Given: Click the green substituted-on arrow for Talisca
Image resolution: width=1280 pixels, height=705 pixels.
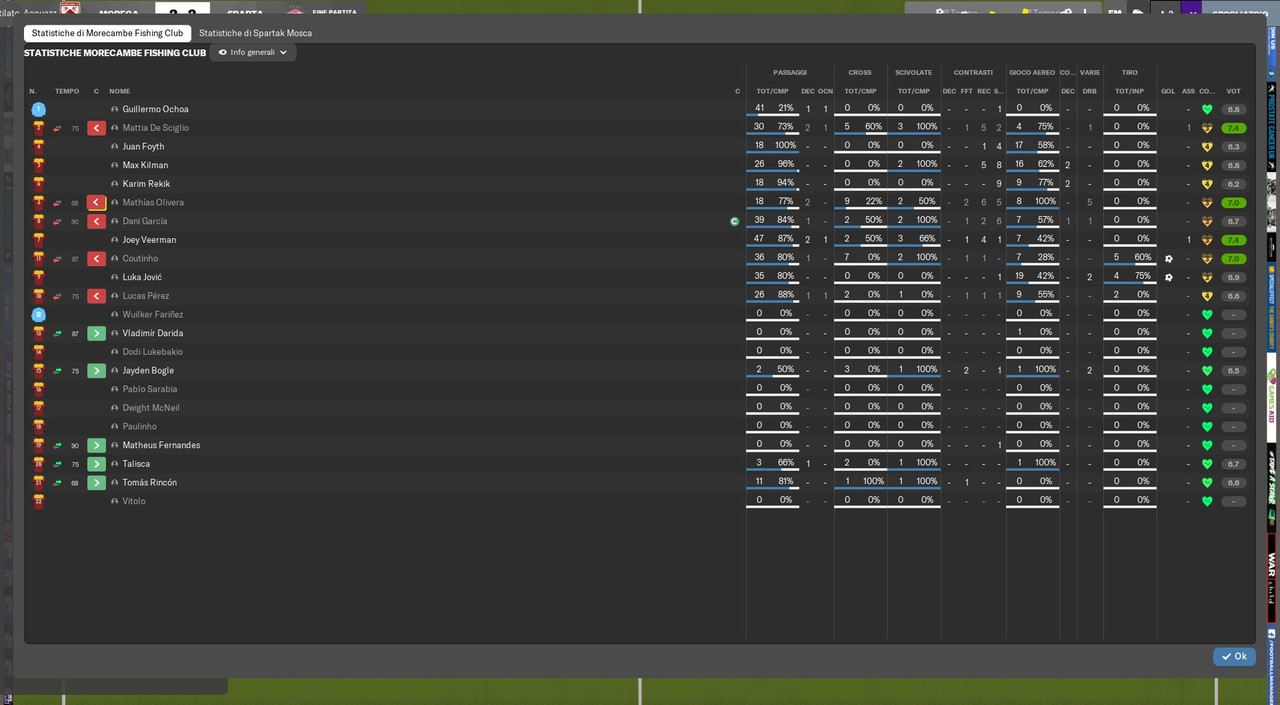Looking at the screenshot, I should point(96,464).
